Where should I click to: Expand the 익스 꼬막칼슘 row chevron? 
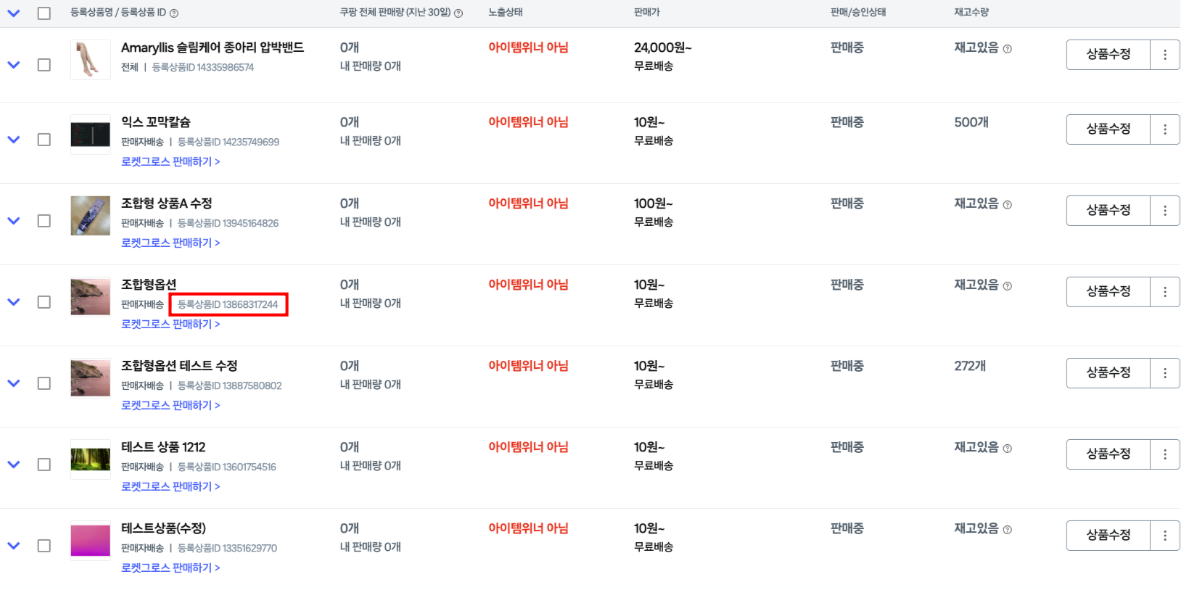(x=13, y=140)
